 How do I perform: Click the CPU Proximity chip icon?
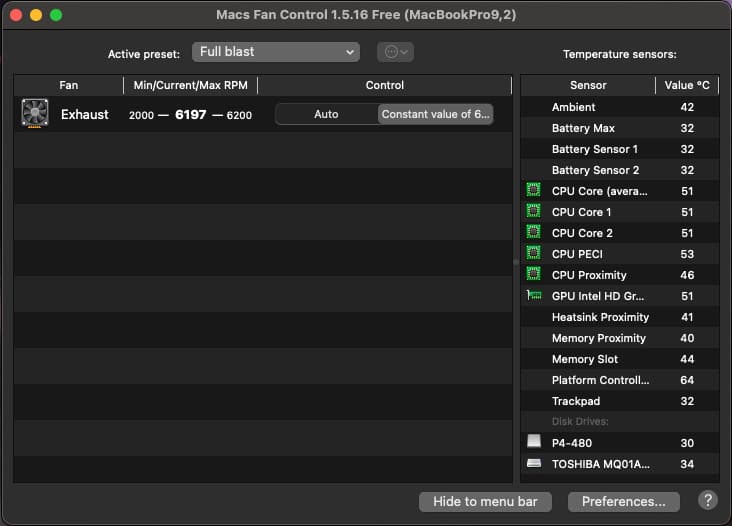533,274
